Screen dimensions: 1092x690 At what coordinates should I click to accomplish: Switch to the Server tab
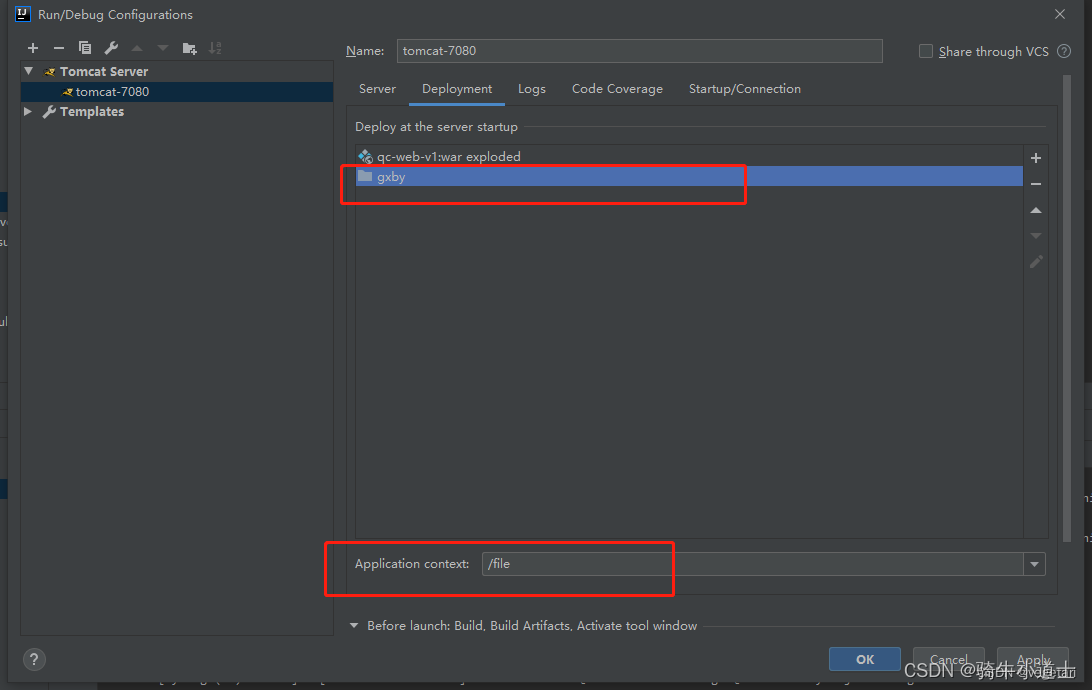tap(377, 89)
